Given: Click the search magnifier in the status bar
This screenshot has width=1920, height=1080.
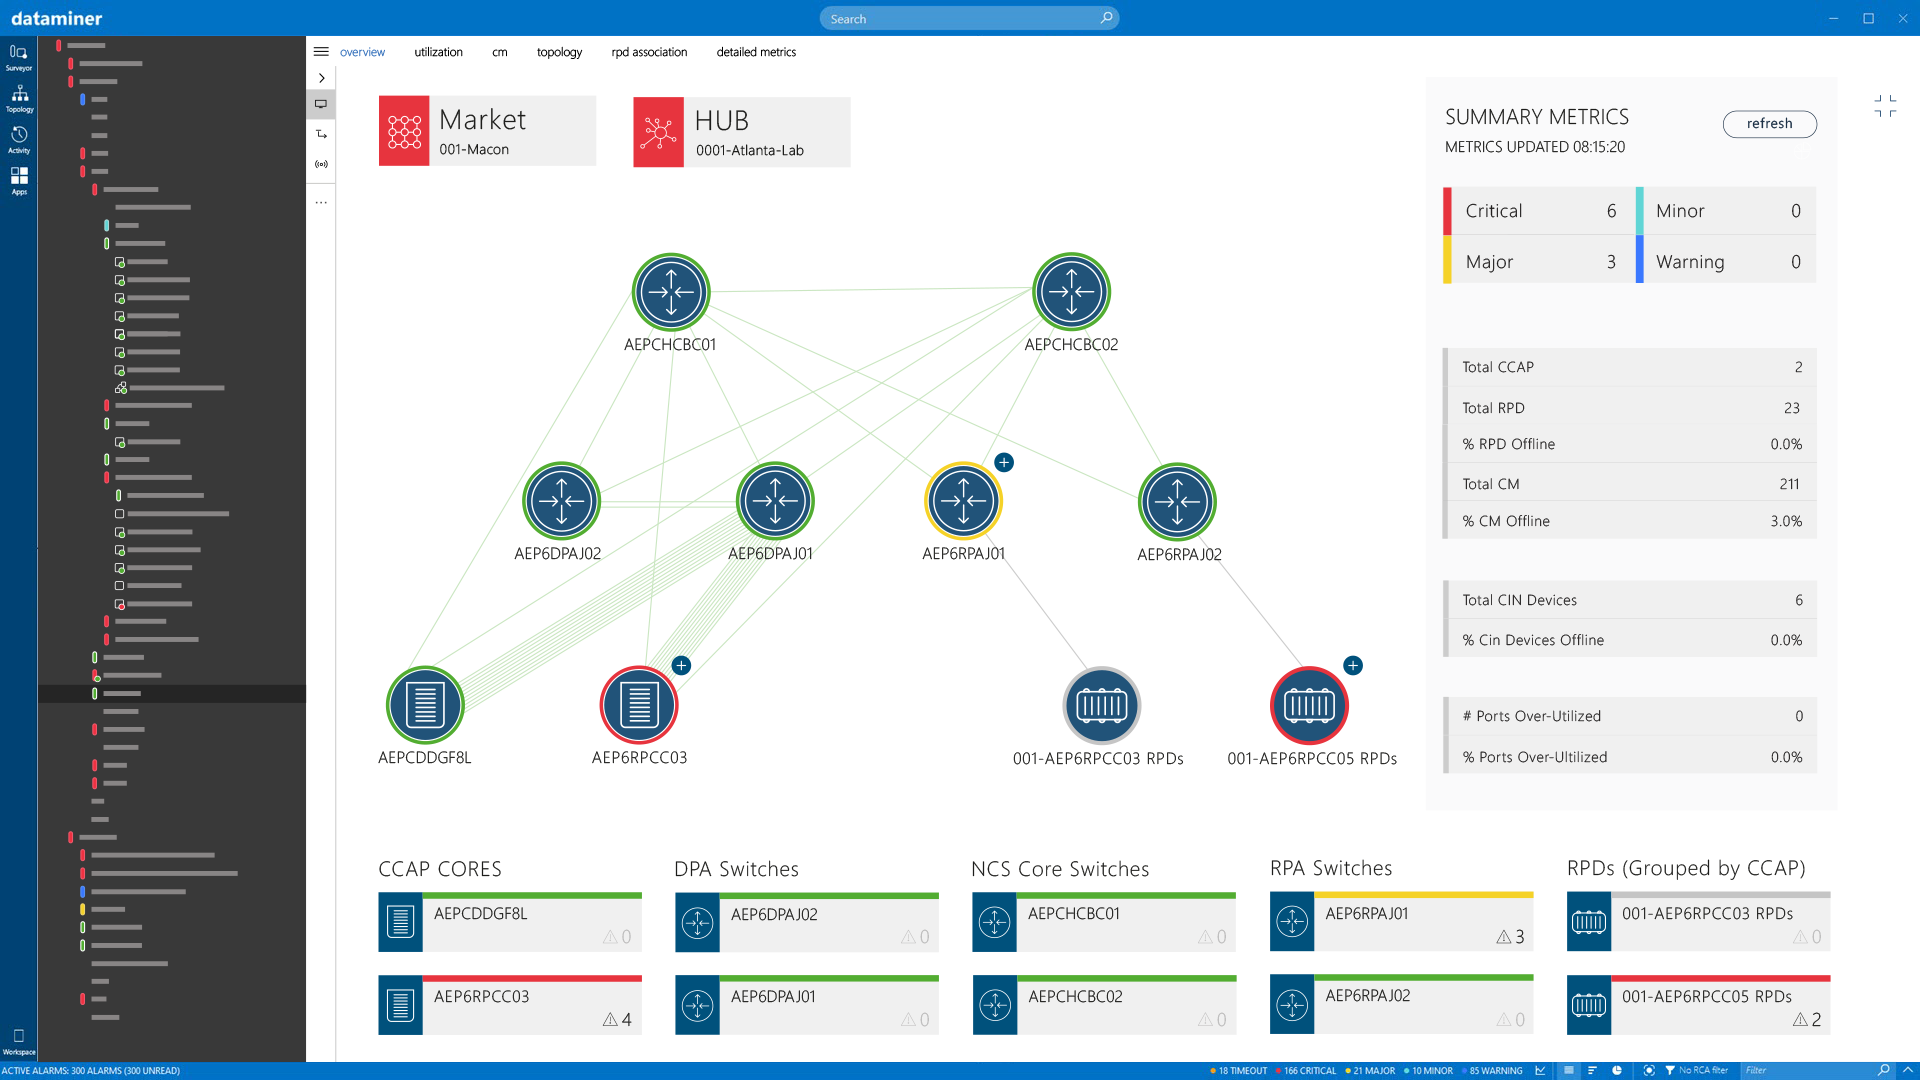Looking at the screenshot, I should click(x=1883, y=1070).
